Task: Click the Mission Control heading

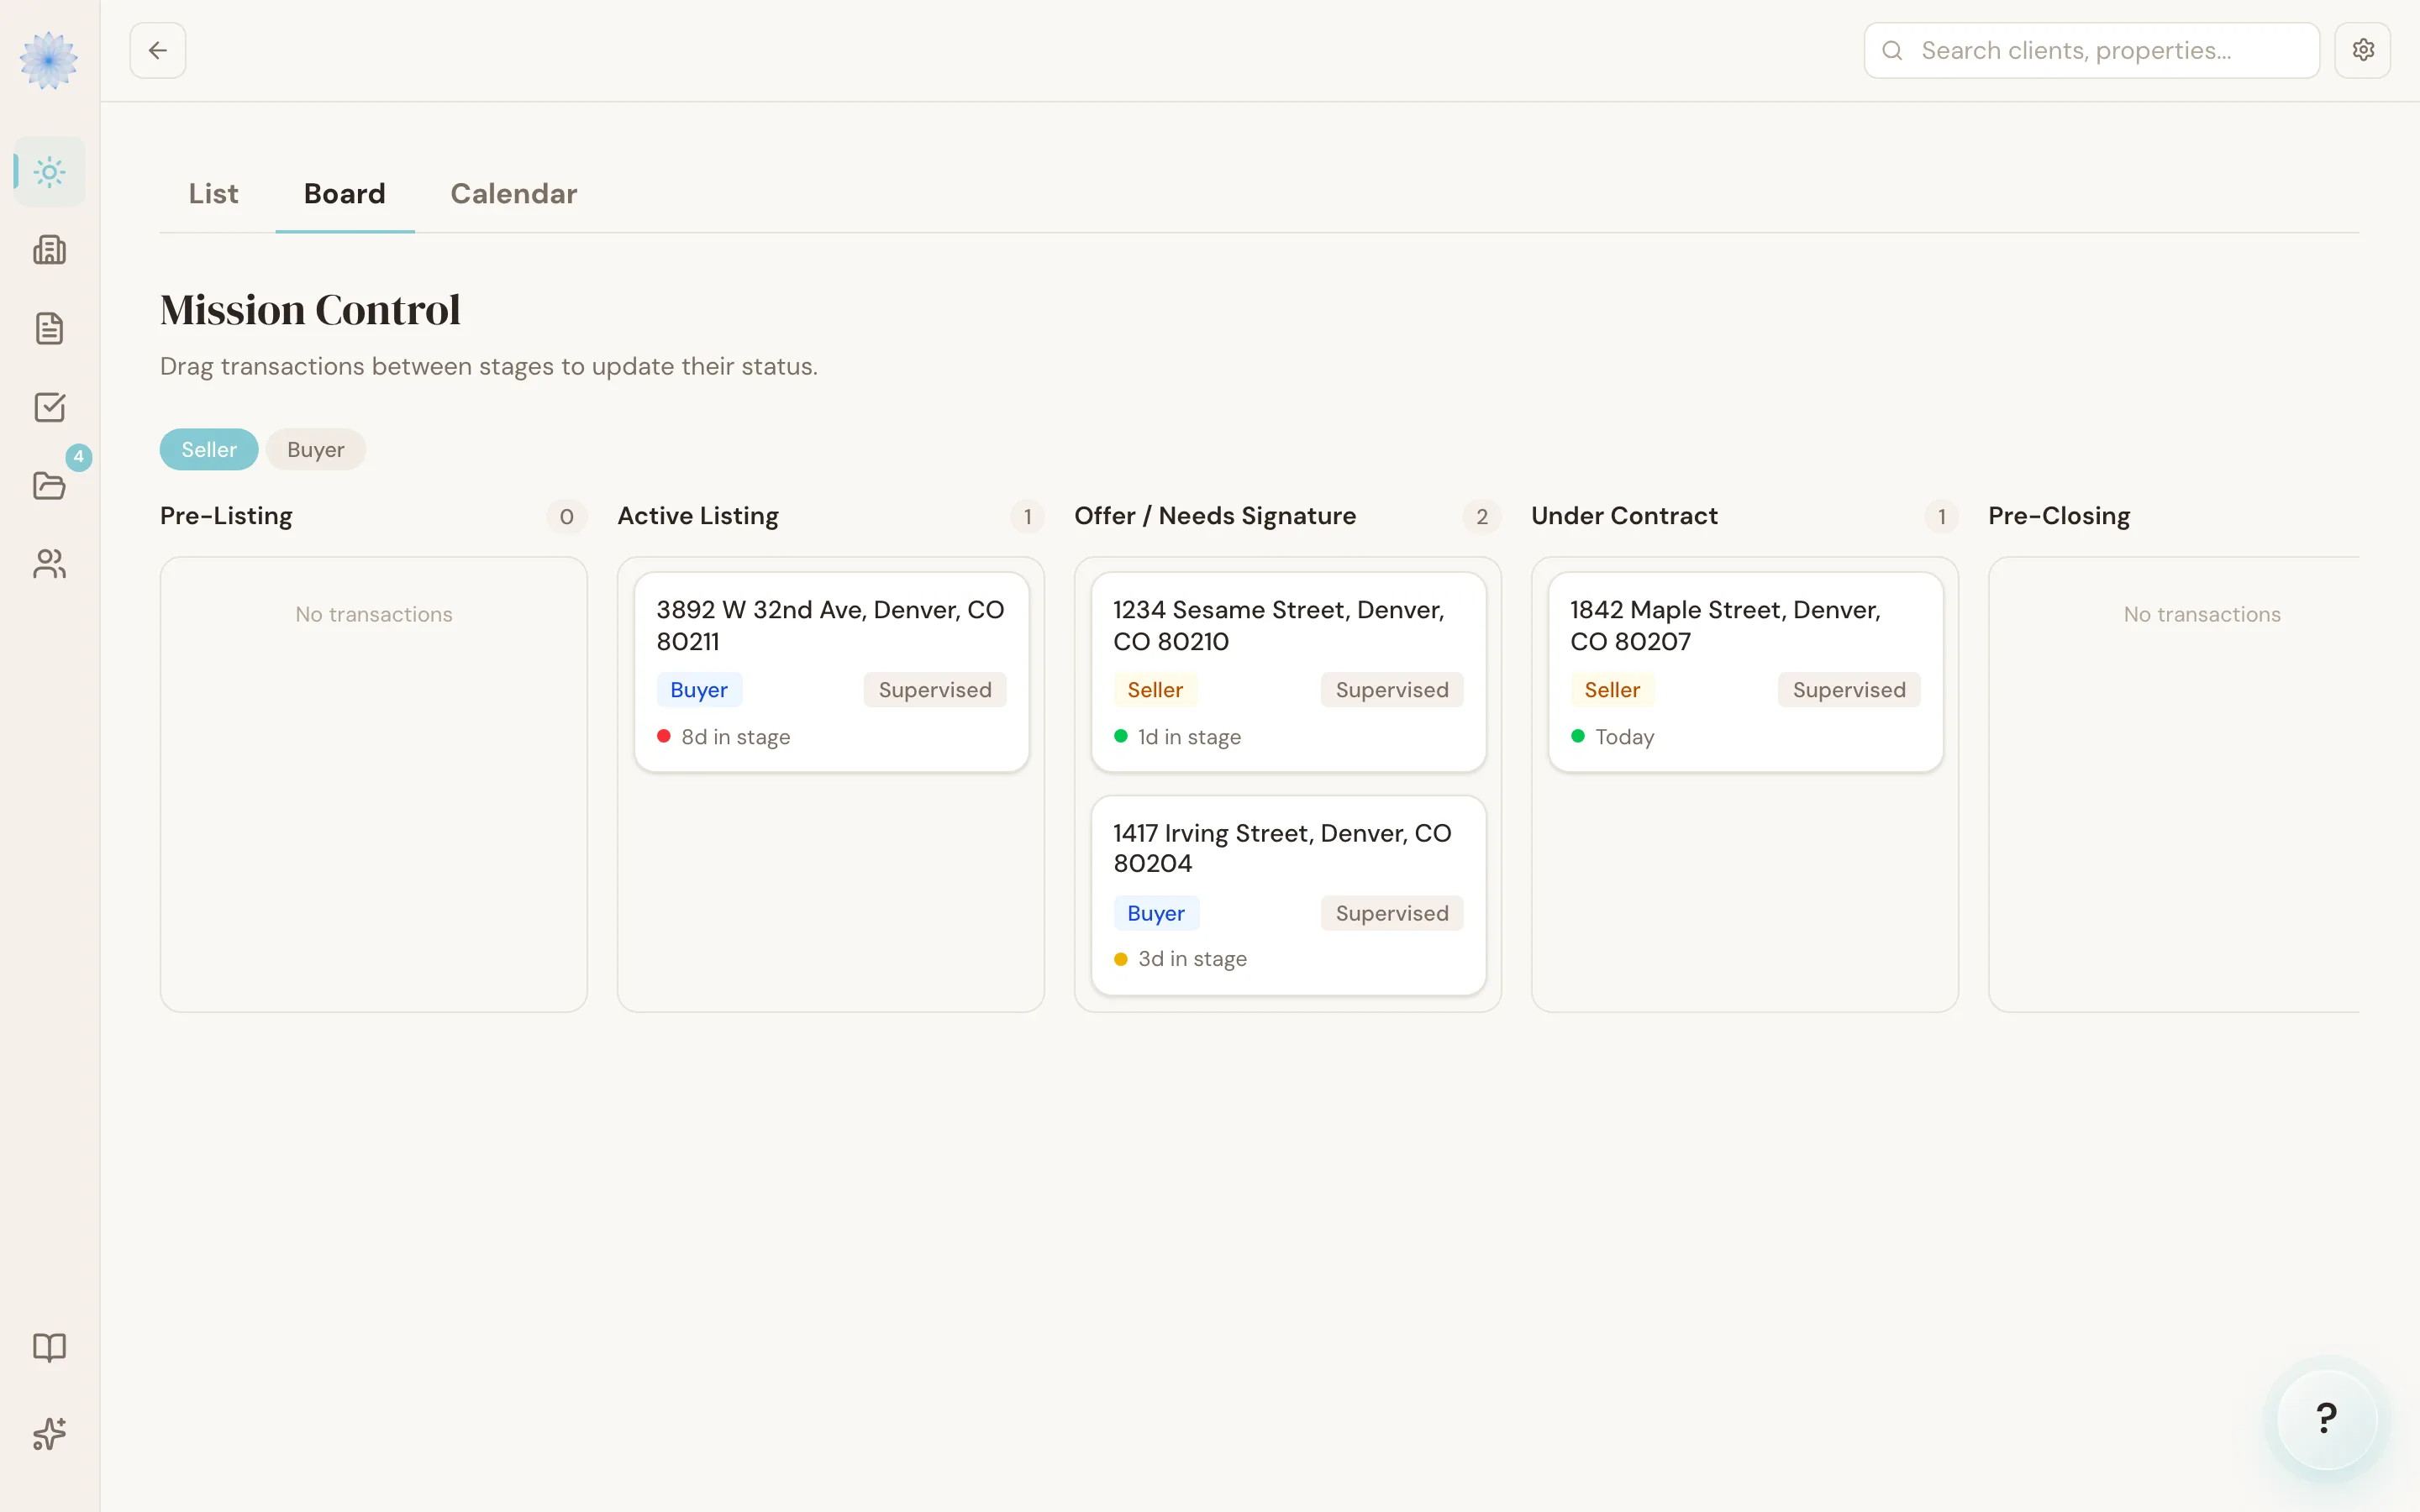Action: point(310,310)
